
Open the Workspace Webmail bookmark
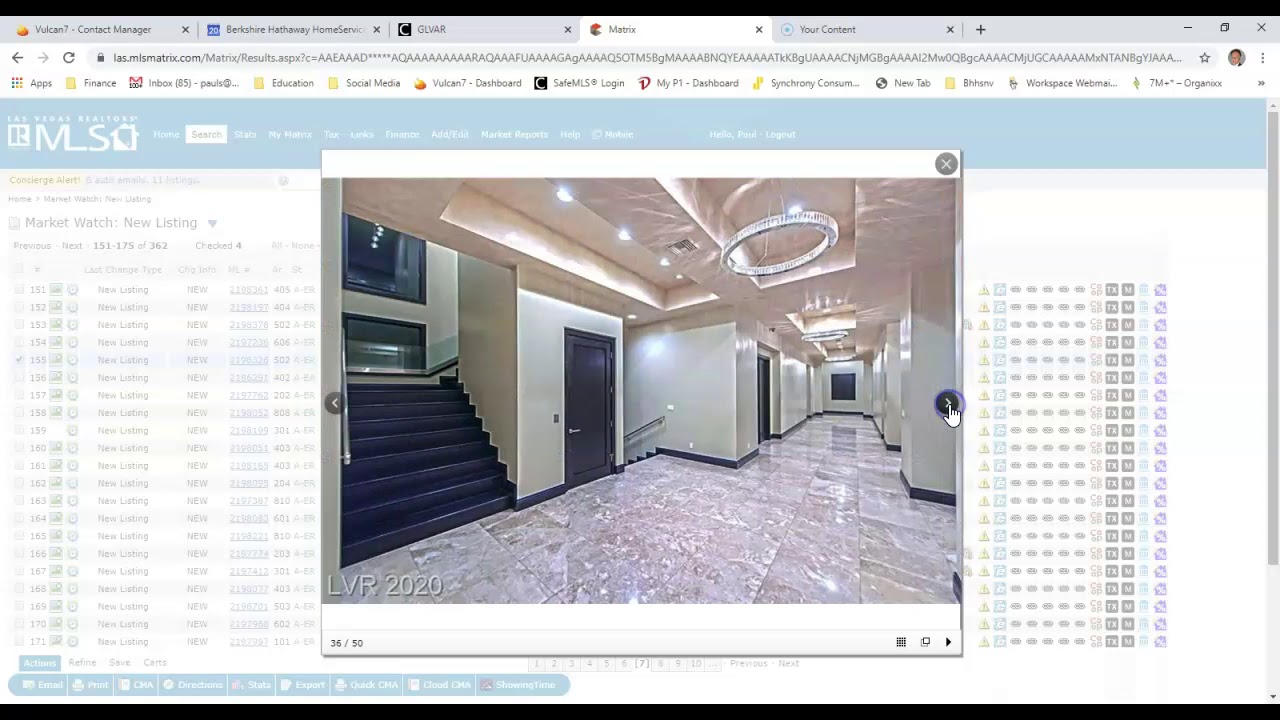(x=1062, y=83)
